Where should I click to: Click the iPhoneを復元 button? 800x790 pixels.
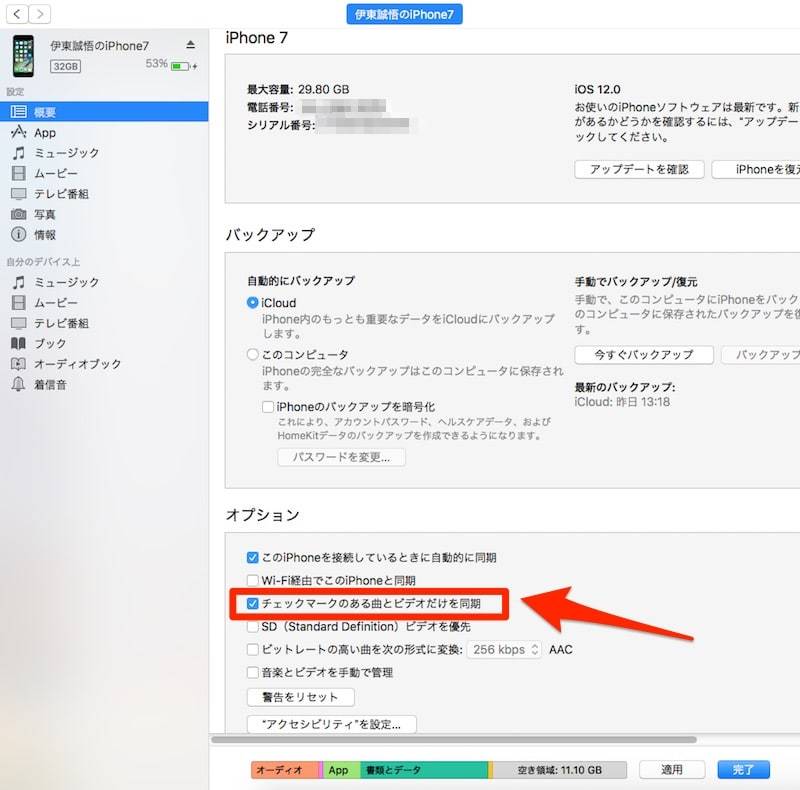(x=756, y=169)
